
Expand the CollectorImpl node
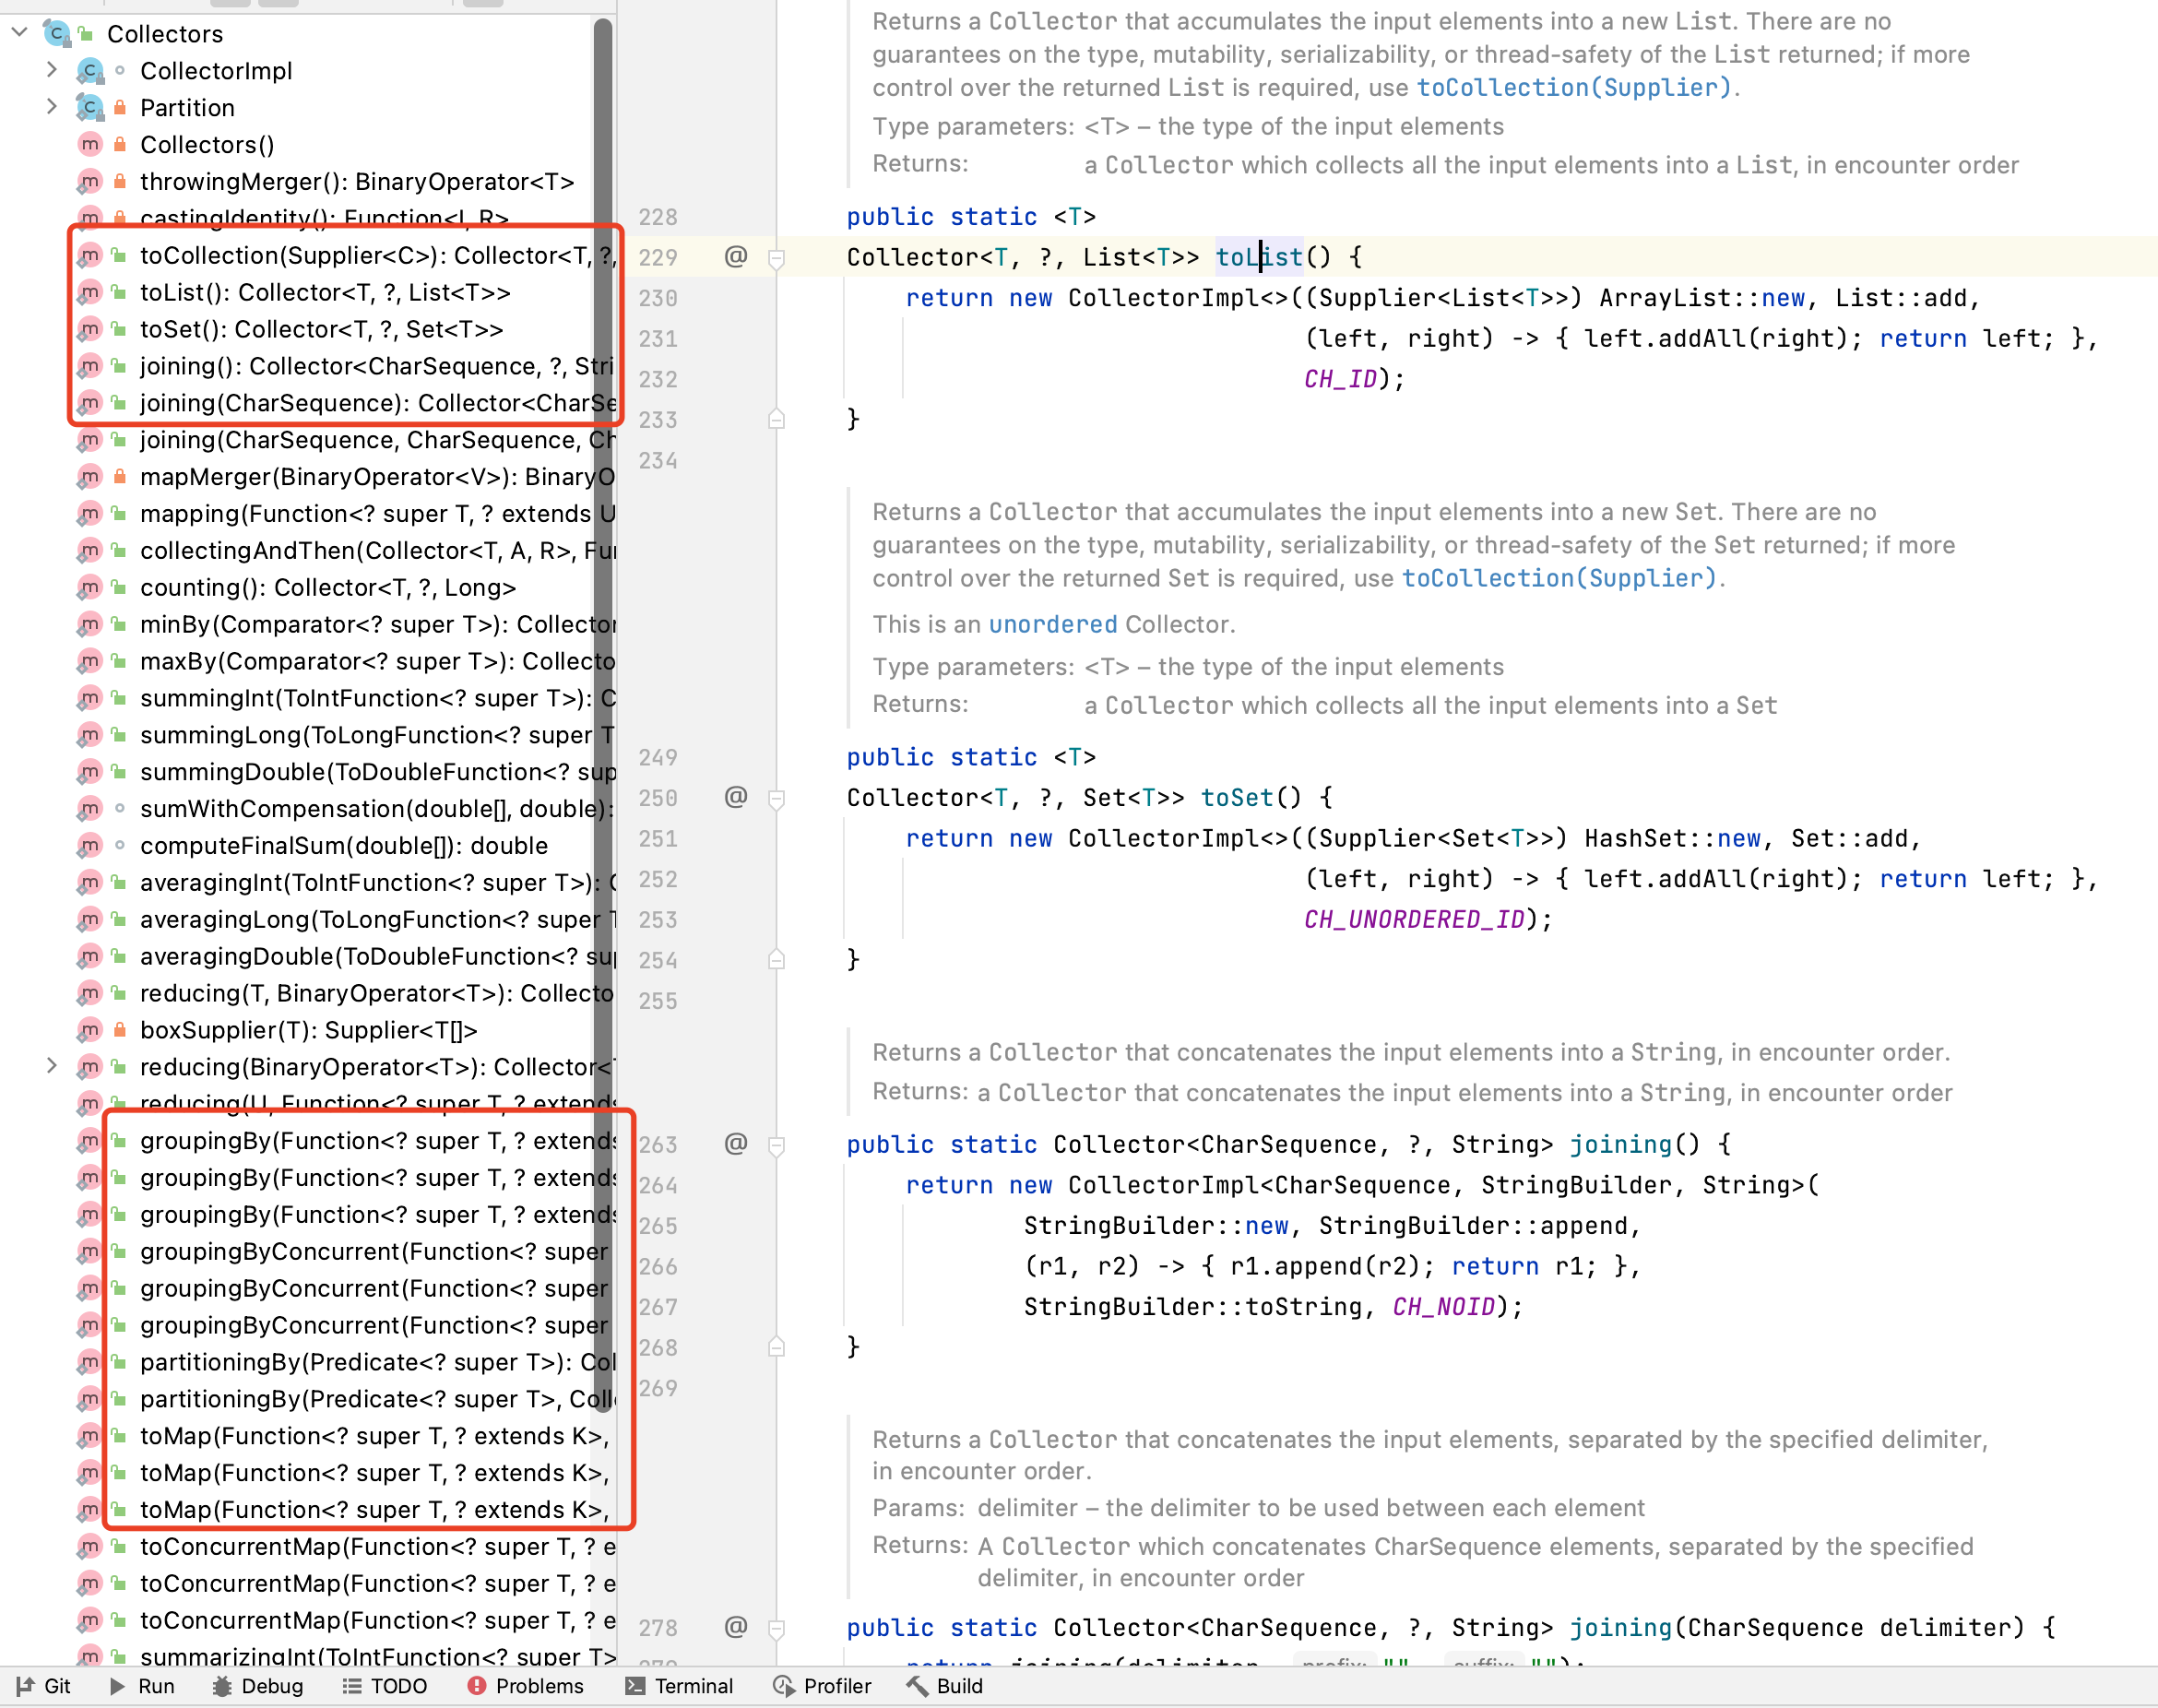(52, 70)
